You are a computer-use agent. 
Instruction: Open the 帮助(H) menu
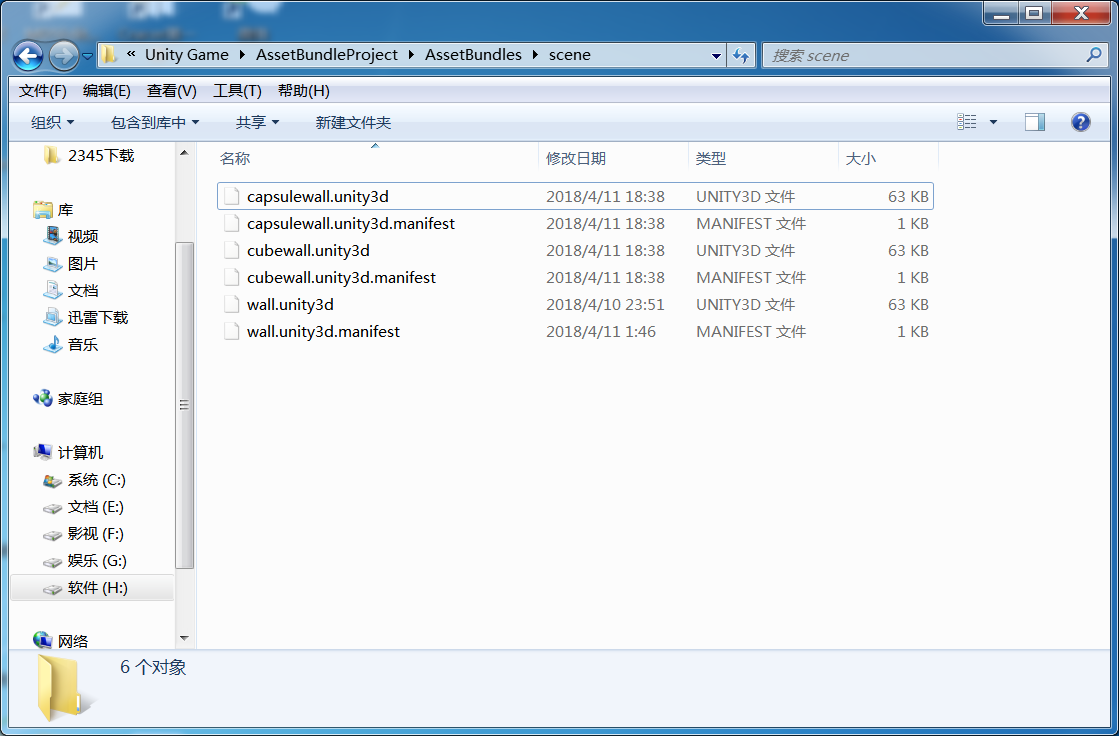(303, 91)
